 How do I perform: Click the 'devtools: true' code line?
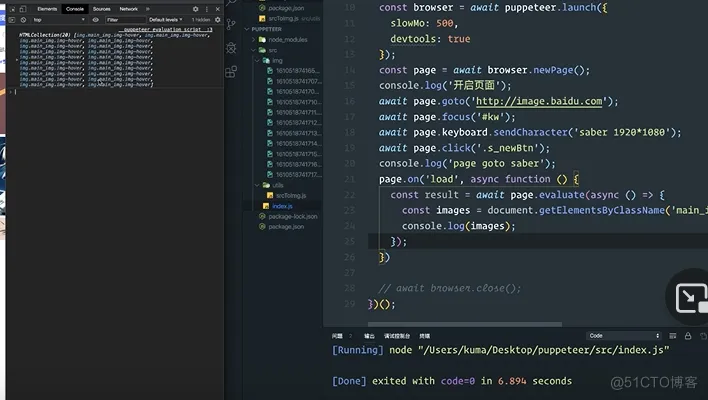click(x=430, y=39)
